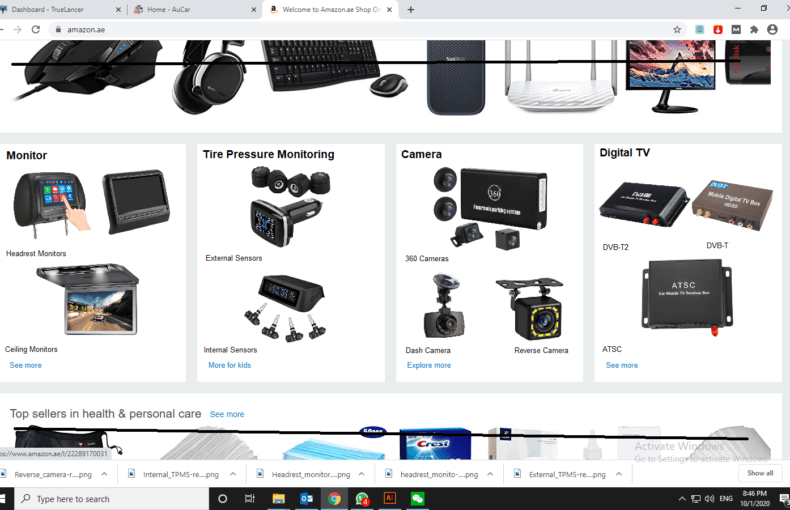
Task: Click the Windows search box
Action: point(112,499)
